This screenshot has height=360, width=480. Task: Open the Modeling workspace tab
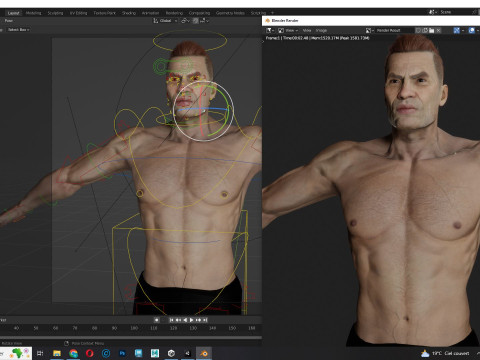pyautogui.click(x=33, y=13)
